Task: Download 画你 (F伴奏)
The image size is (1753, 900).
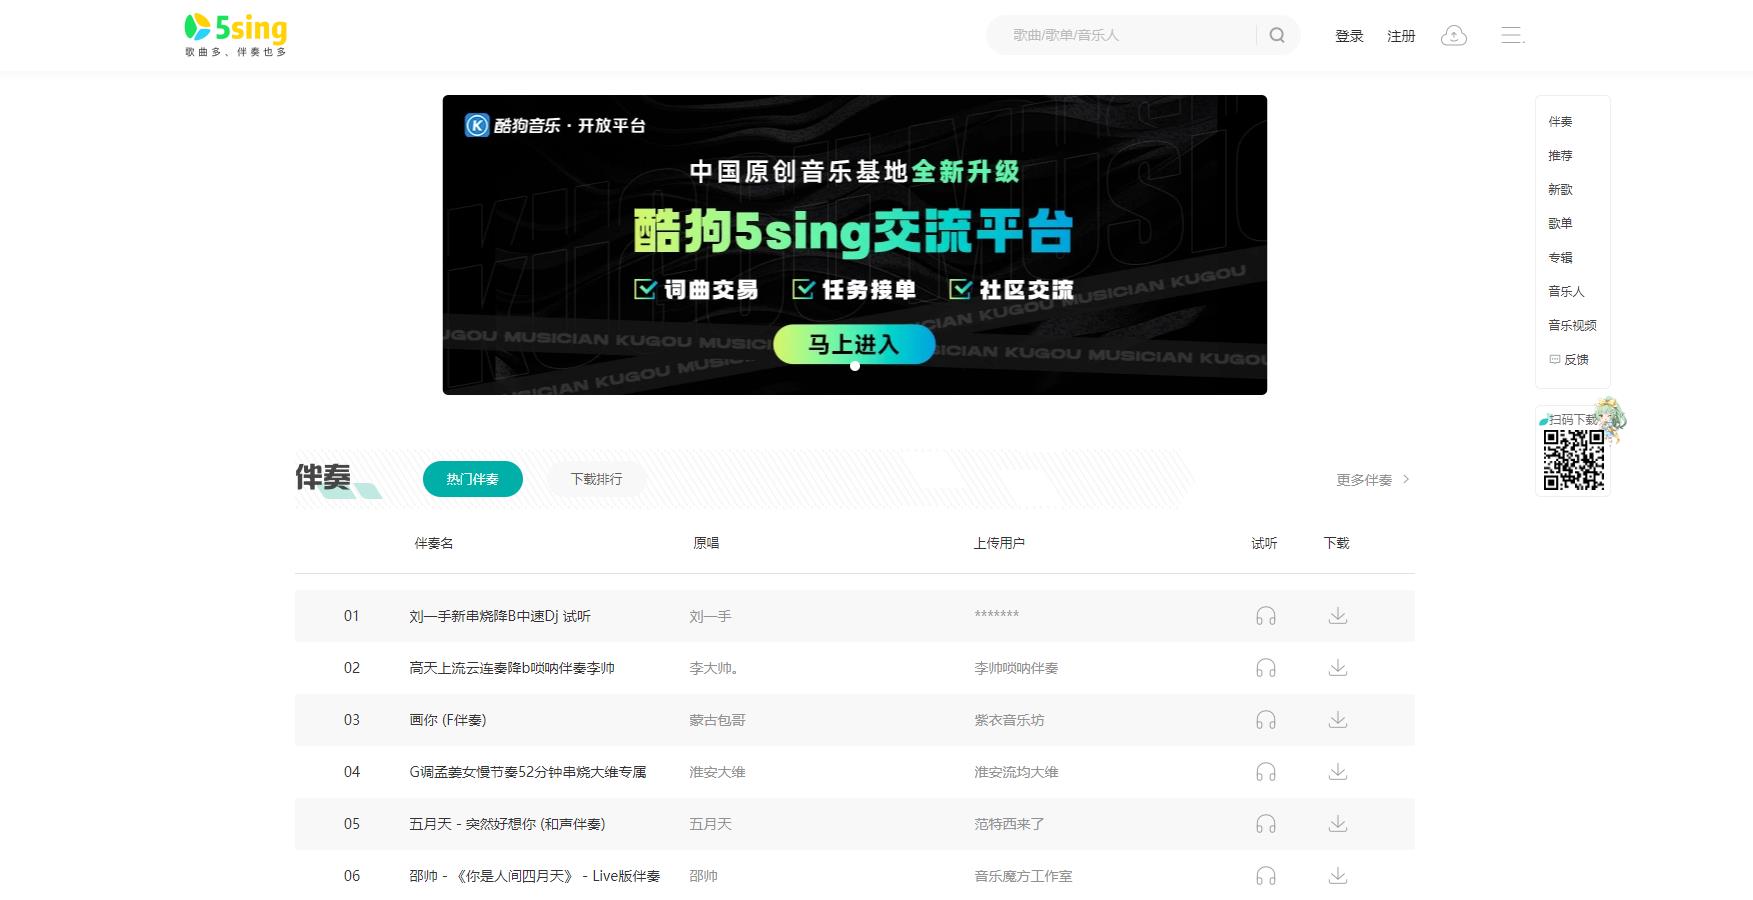Action: tap(1338, 720)
